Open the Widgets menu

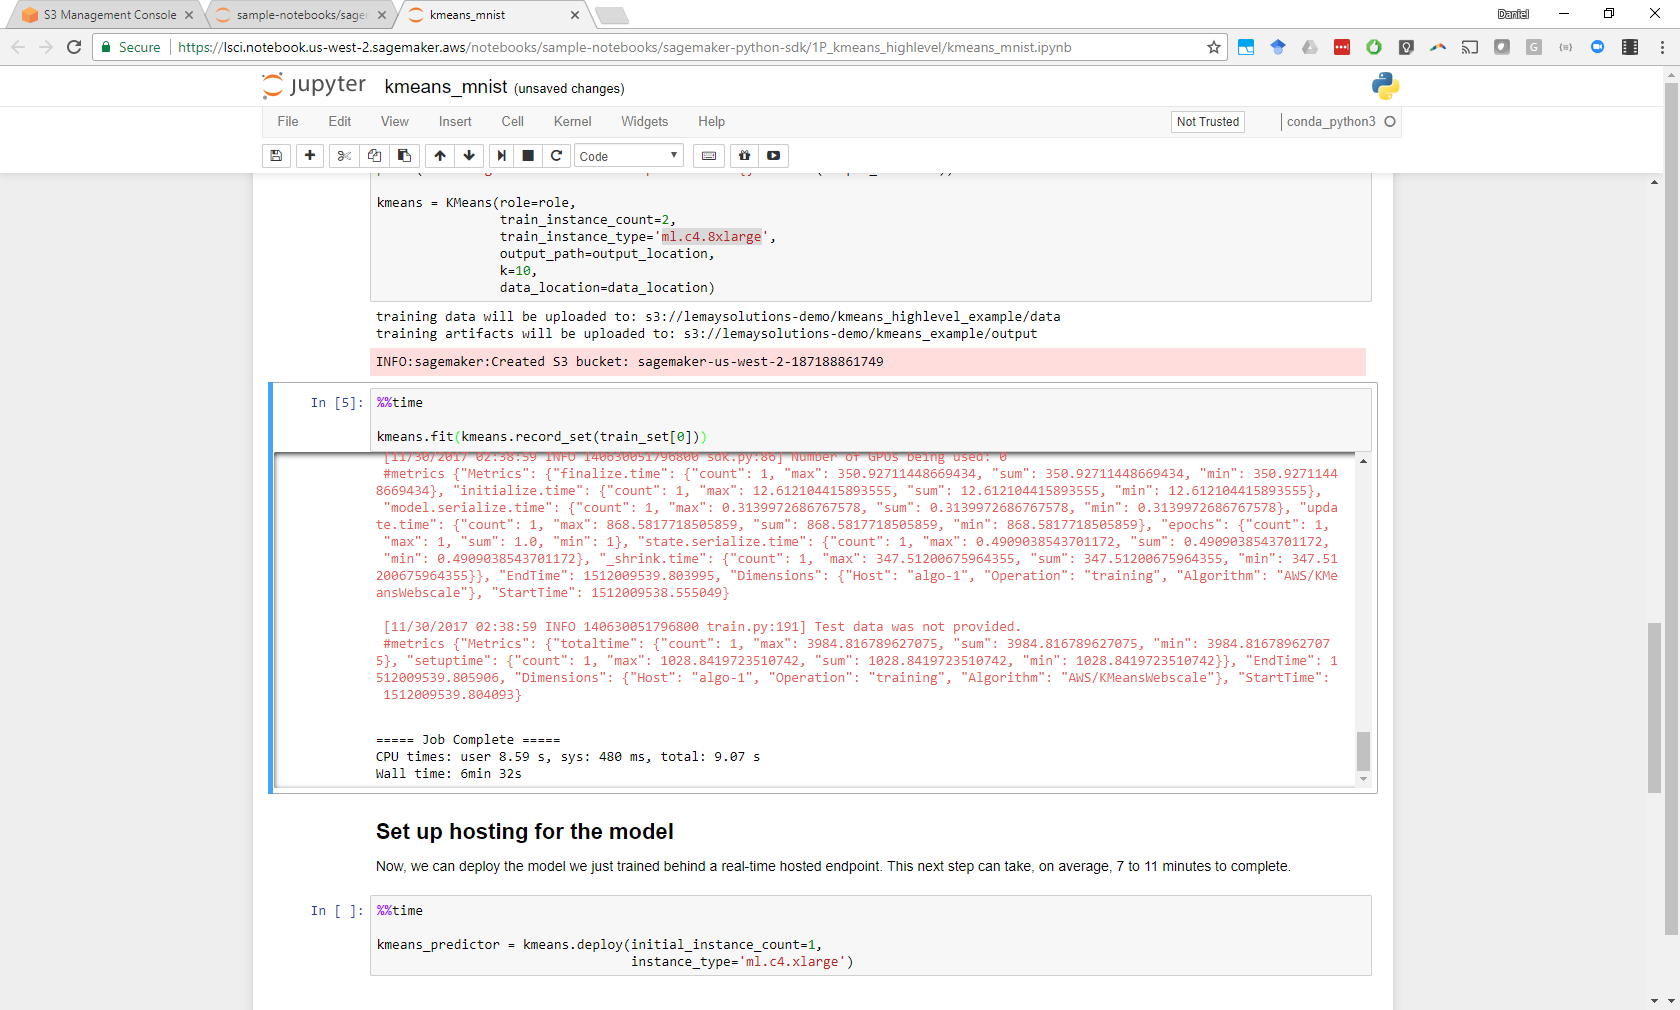click(x=645, y=122)
